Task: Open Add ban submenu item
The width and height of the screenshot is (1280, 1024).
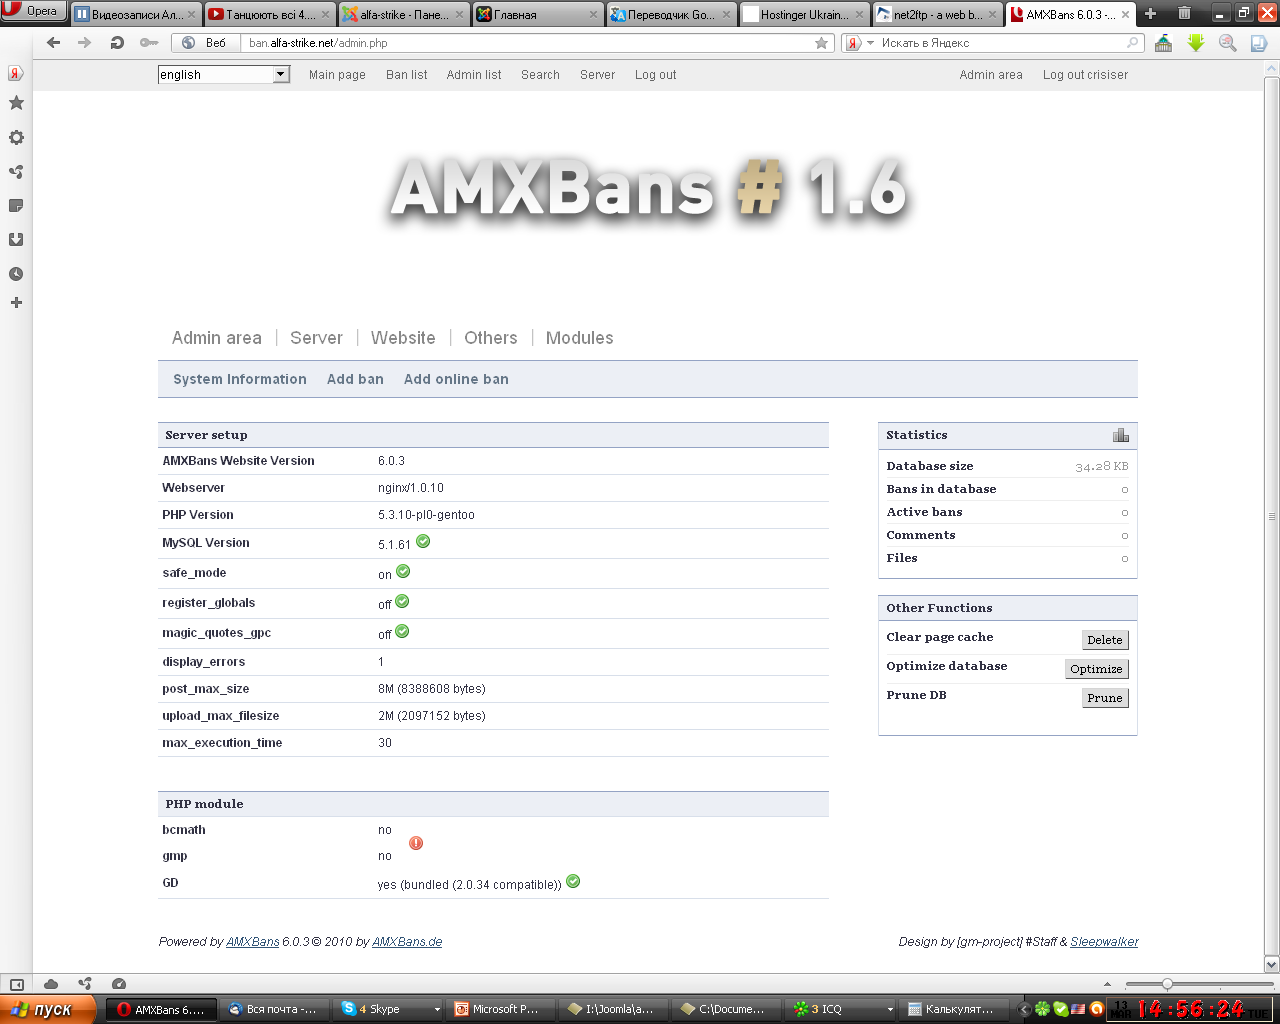Action: pos(355,379)
